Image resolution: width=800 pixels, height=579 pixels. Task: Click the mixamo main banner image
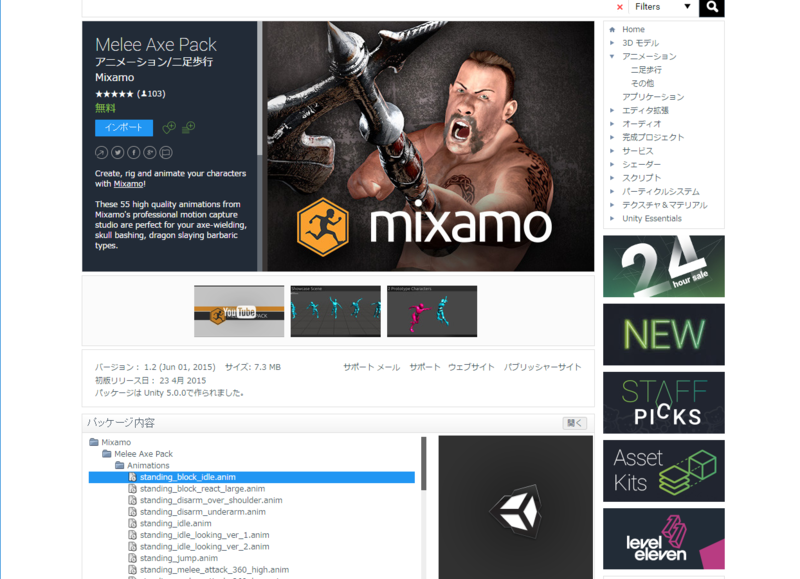[x=429, y=146]
